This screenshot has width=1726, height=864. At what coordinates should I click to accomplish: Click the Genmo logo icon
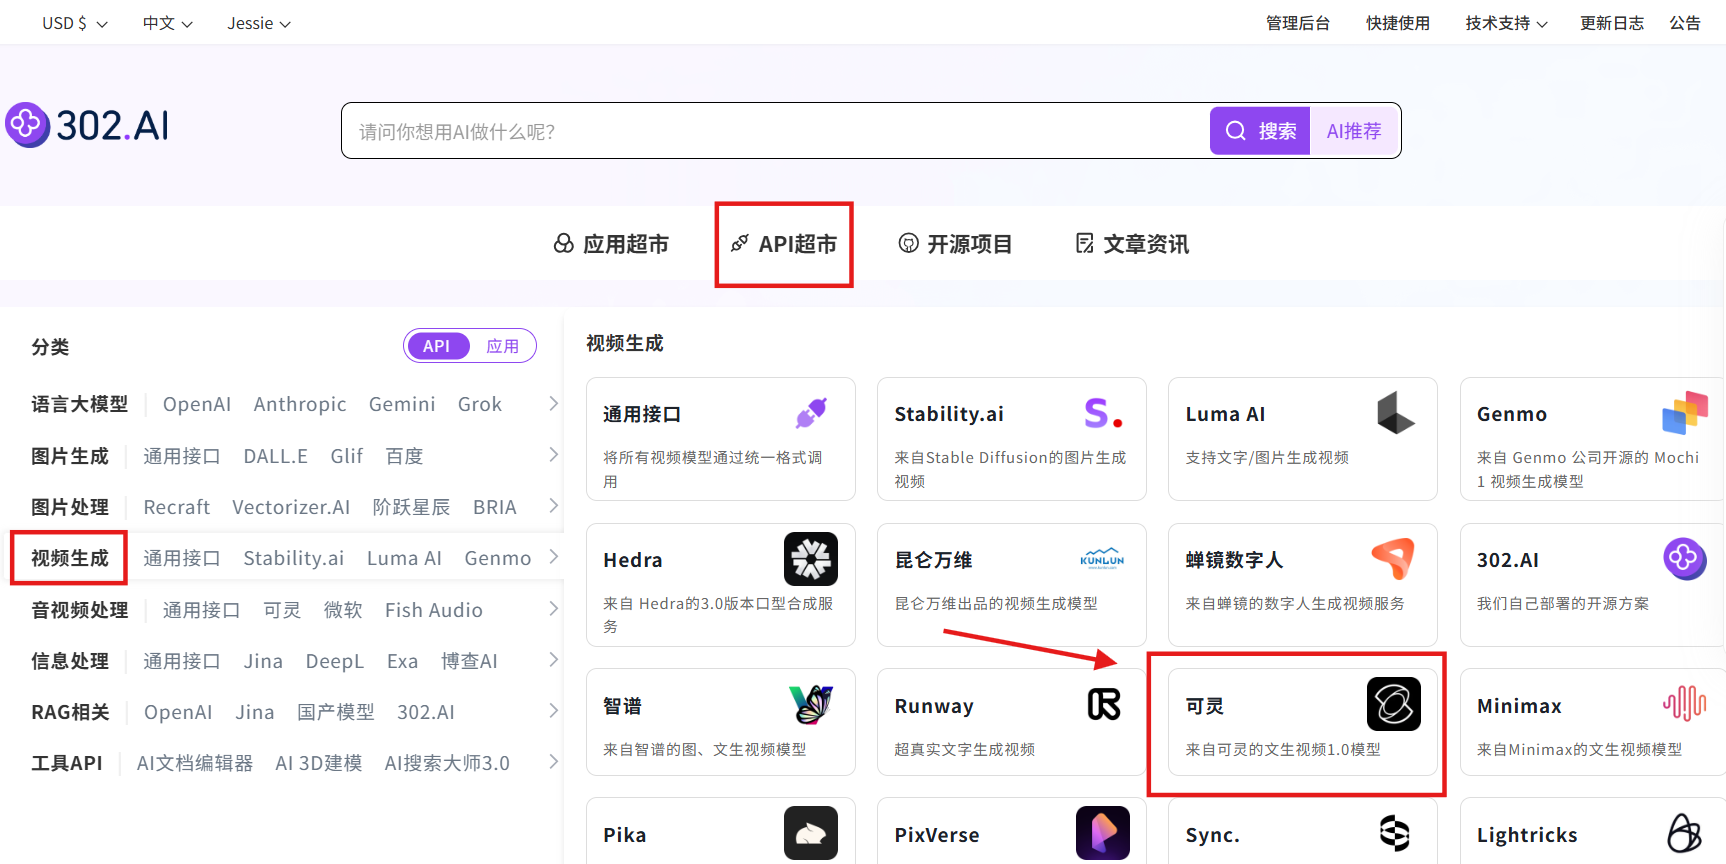1686,412
